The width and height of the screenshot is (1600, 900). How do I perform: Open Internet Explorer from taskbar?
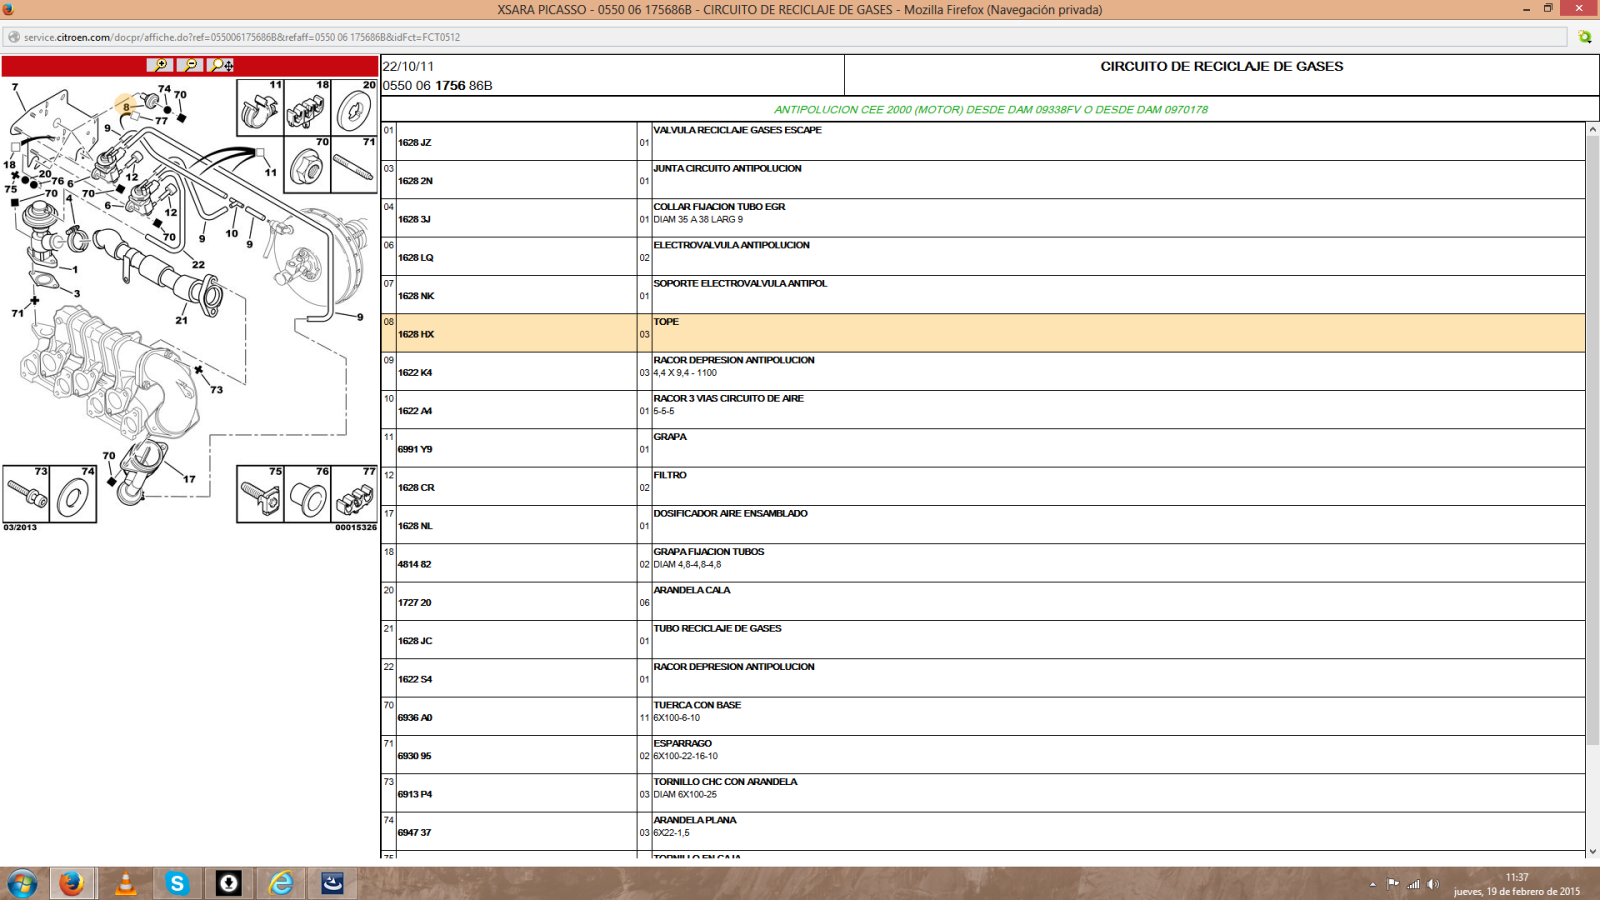281,884
